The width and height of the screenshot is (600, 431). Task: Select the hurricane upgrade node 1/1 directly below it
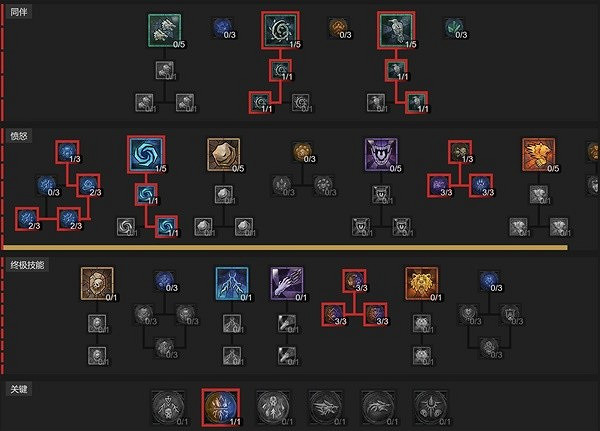coord(146,194)
